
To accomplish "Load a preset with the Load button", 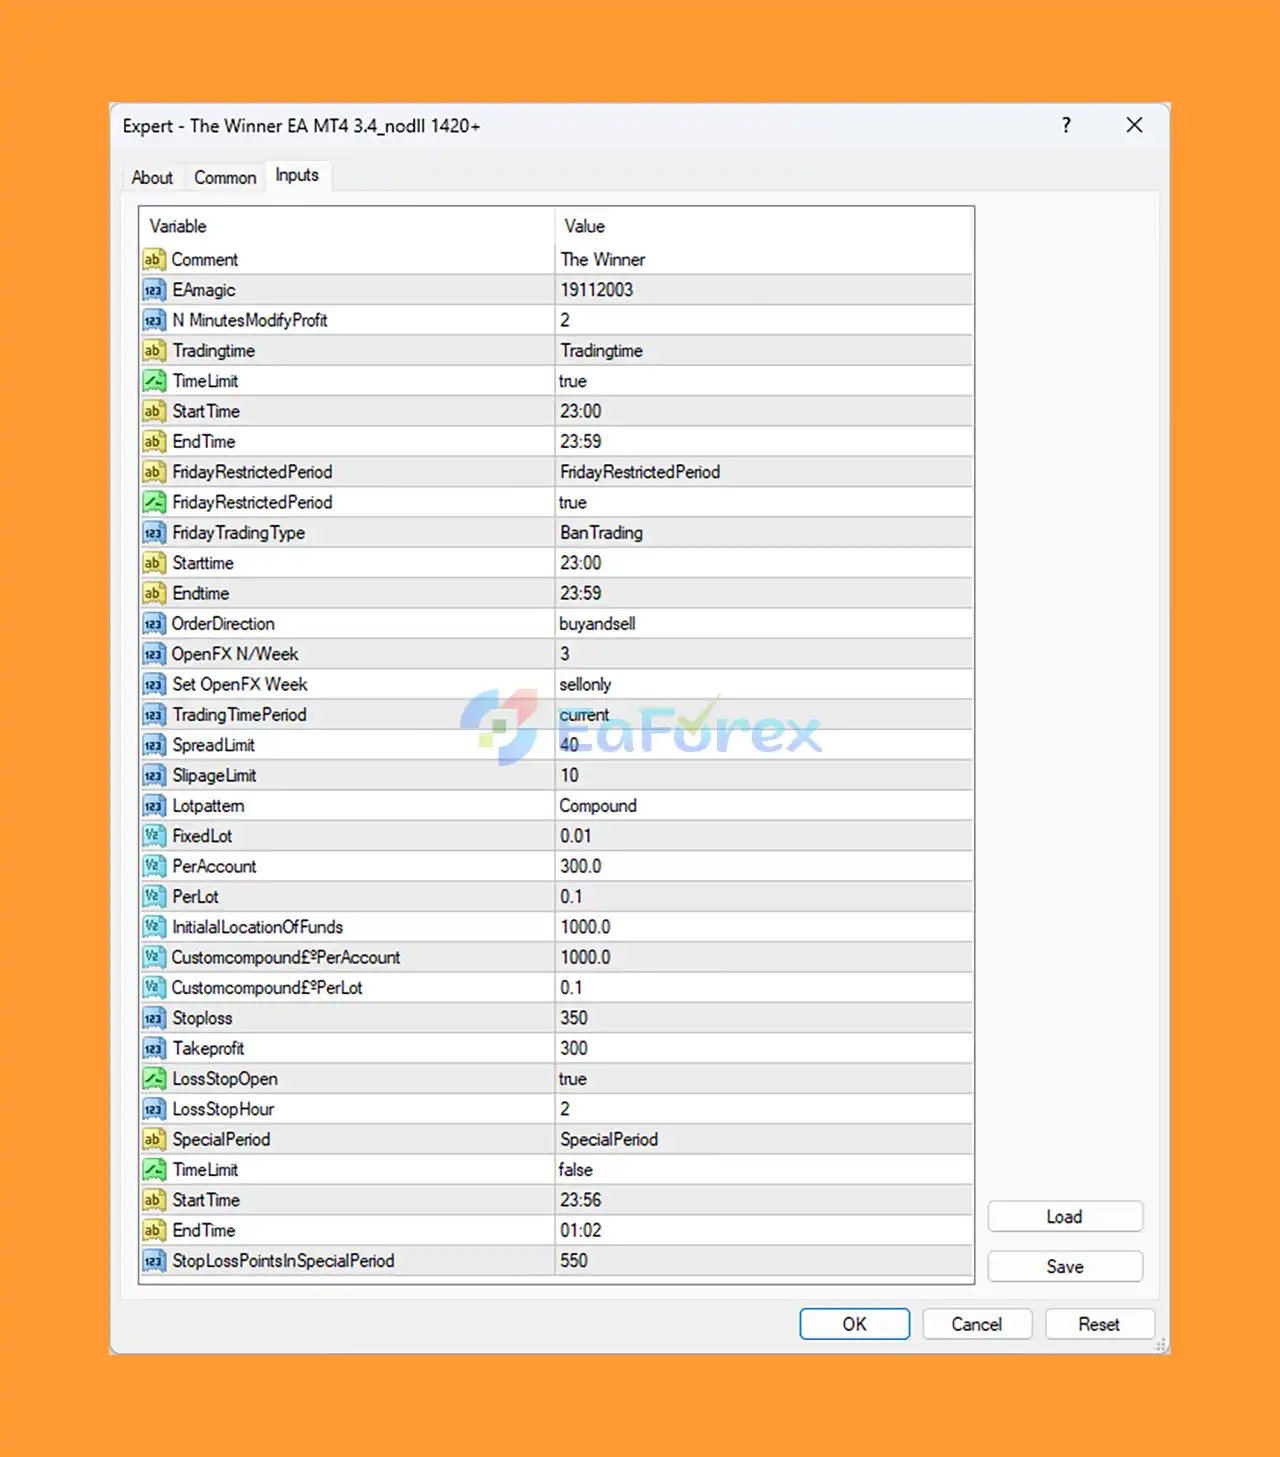I will point(1065,1217).
